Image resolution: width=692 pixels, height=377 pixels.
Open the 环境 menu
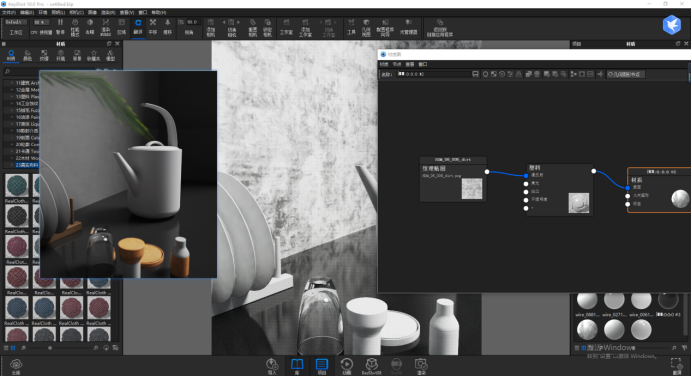coord(43,12)
